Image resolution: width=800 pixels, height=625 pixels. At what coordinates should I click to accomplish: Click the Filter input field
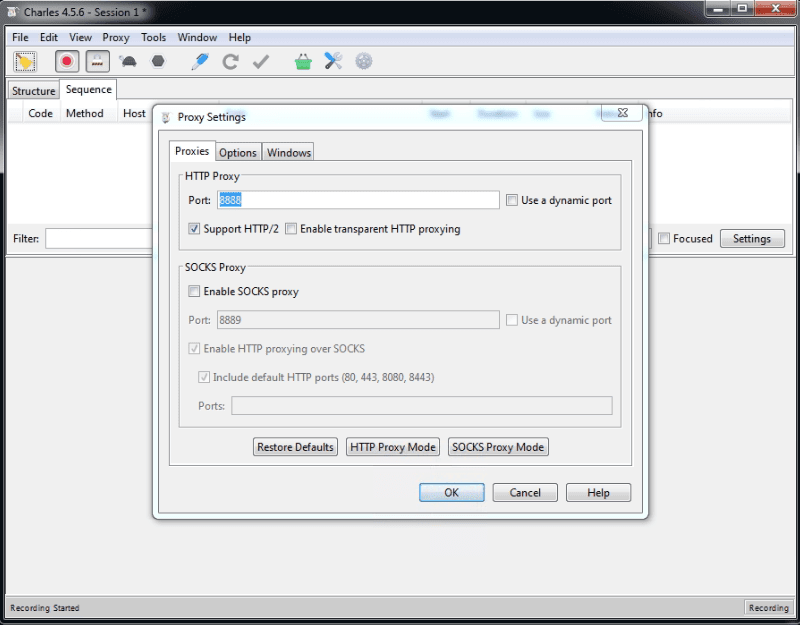(99, 238)
